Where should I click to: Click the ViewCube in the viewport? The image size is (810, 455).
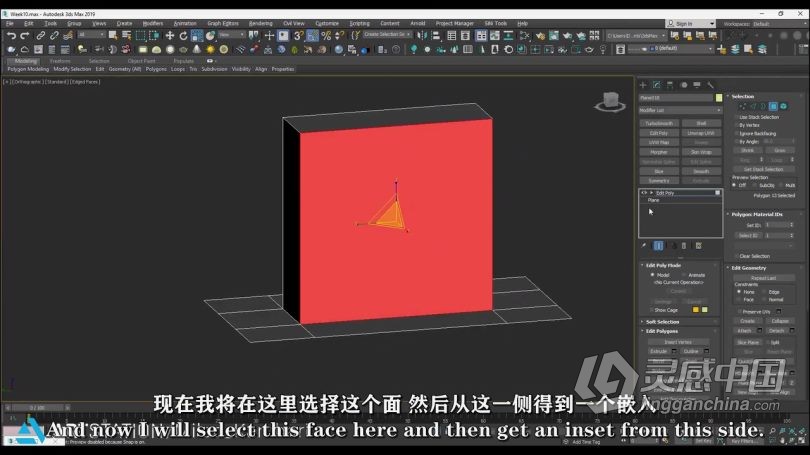[610, 101]
